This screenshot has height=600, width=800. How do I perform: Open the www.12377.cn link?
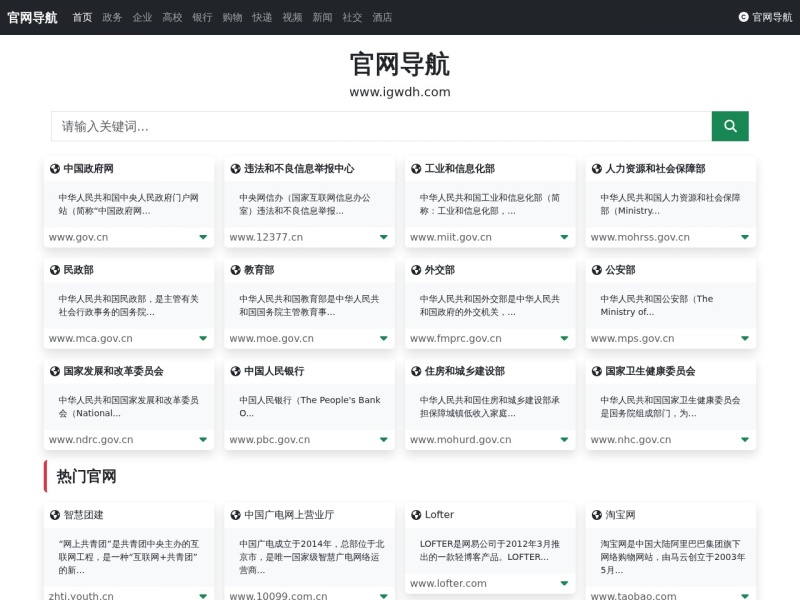coord(266,237)
